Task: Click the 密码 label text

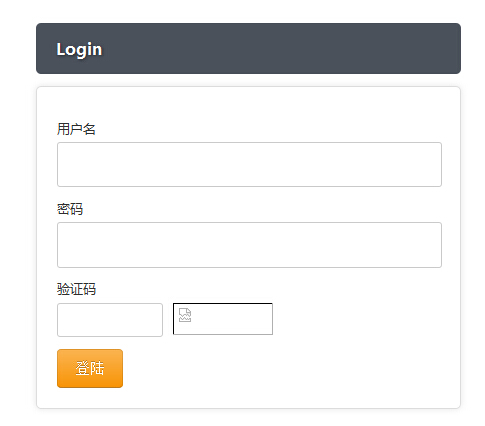Action: click(x=70, y=209)
